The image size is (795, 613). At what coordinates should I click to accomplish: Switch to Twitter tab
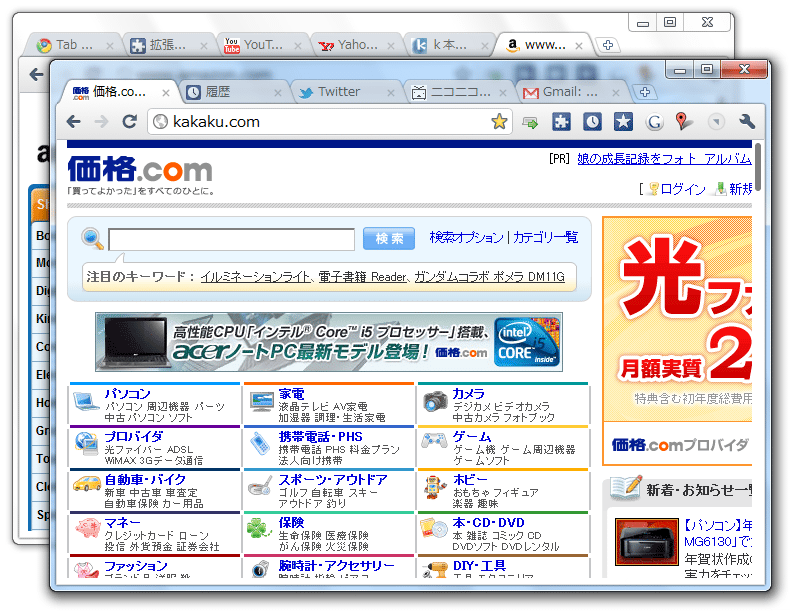(345, 92)
